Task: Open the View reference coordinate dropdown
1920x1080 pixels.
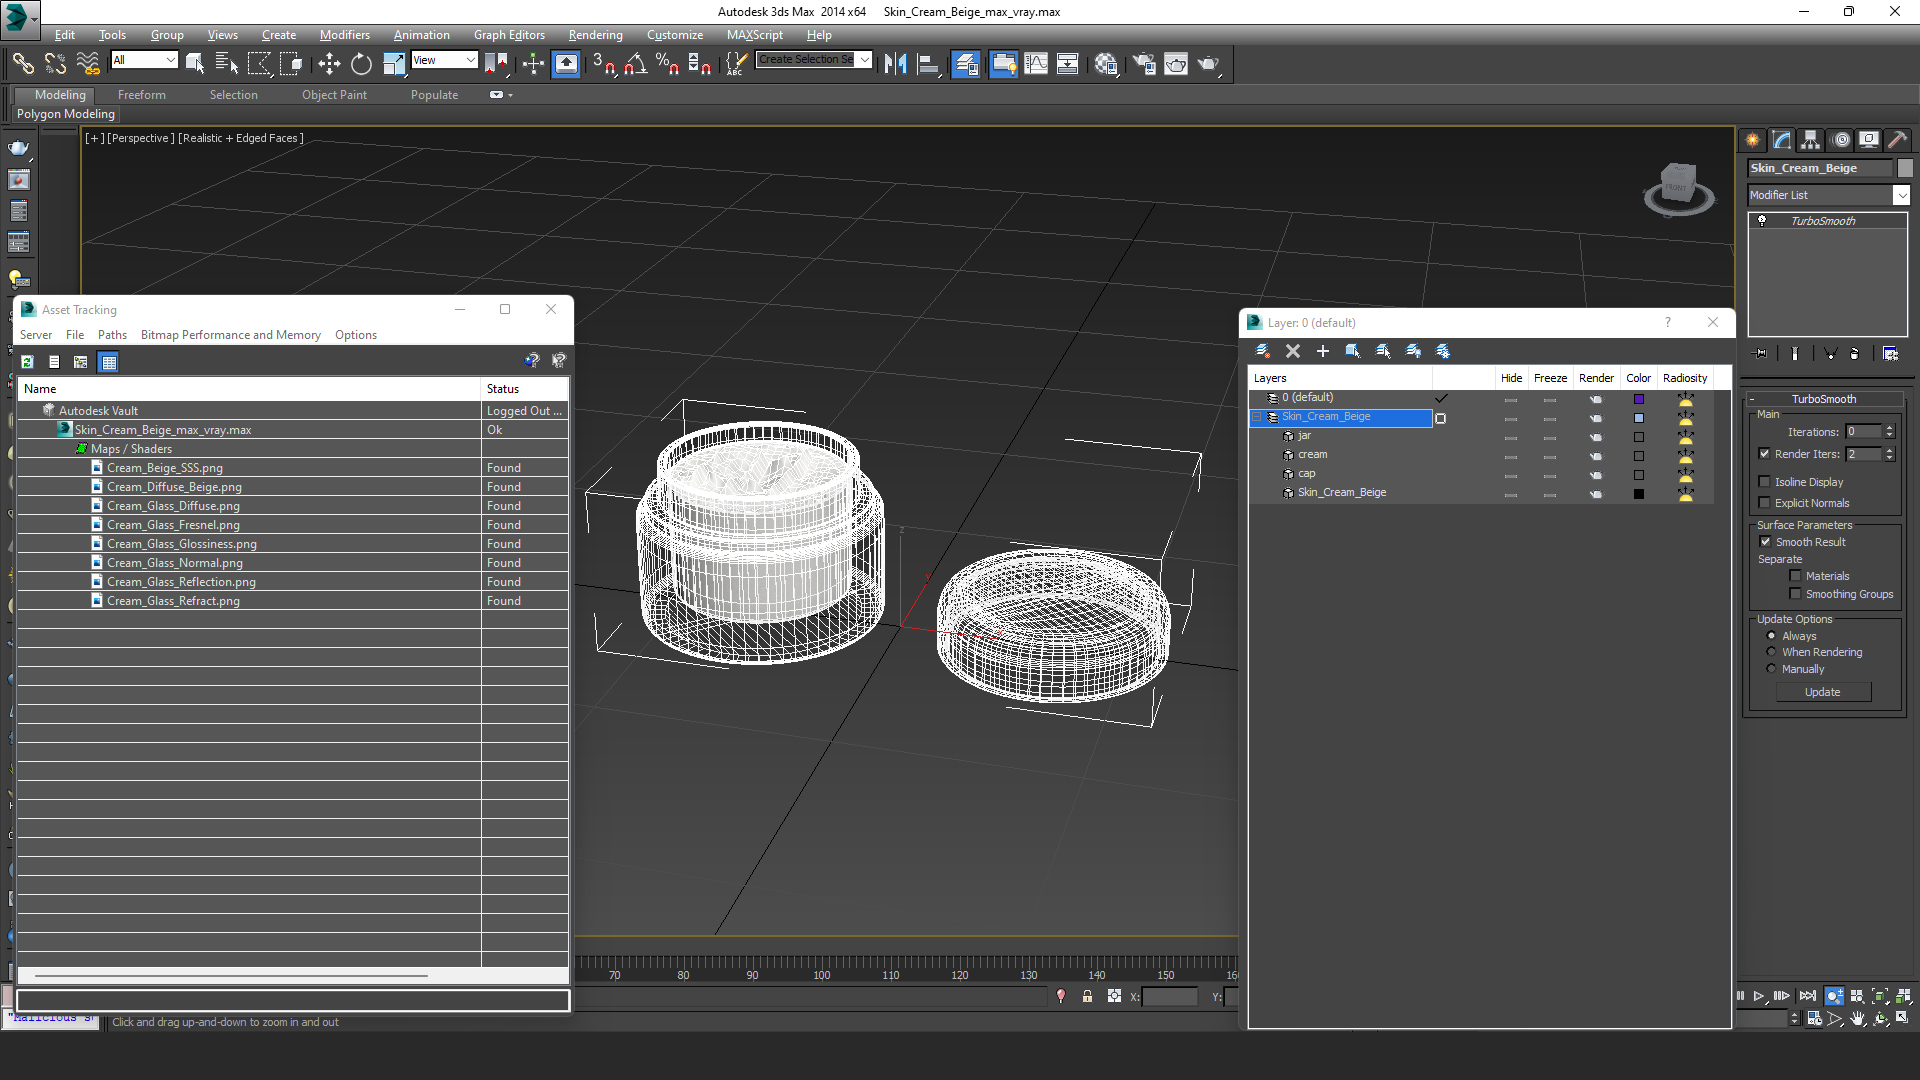Action: coord(444,60)
